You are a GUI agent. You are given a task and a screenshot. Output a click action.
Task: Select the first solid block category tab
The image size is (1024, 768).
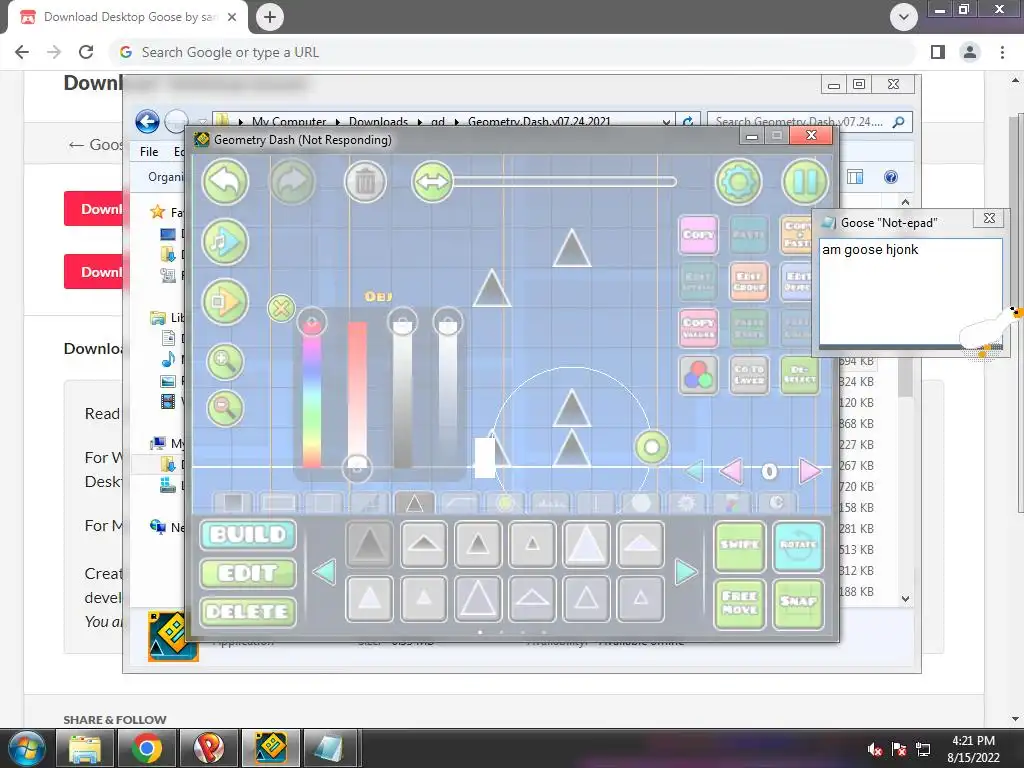click(x=233, y=502)
